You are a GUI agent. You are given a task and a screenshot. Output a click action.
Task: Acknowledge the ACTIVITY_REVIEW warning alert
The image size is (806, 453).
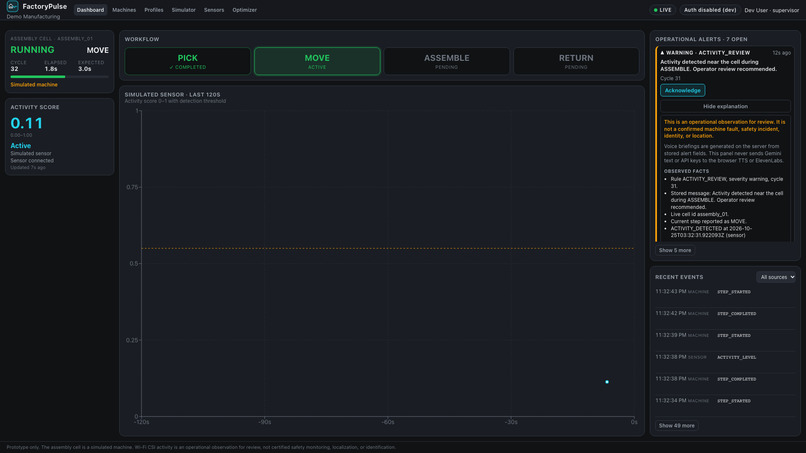(683, 90)
